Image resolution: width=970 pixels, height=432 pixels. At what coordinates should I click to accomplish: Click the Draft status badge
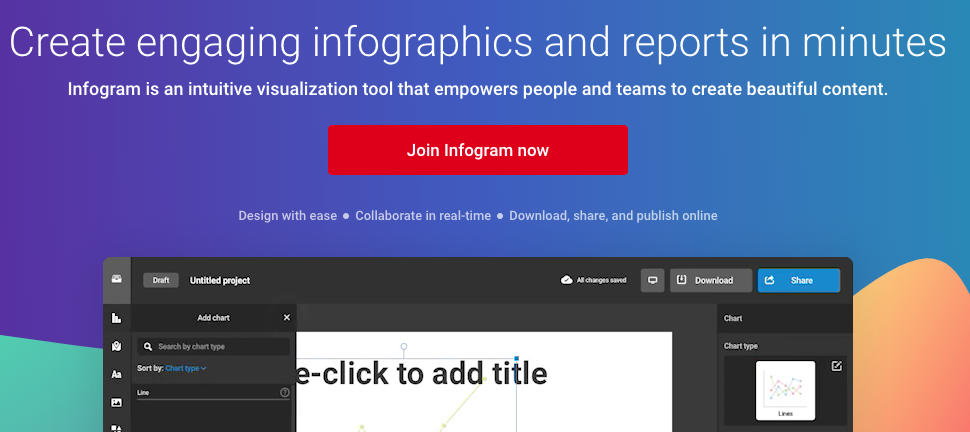point(161,280)
